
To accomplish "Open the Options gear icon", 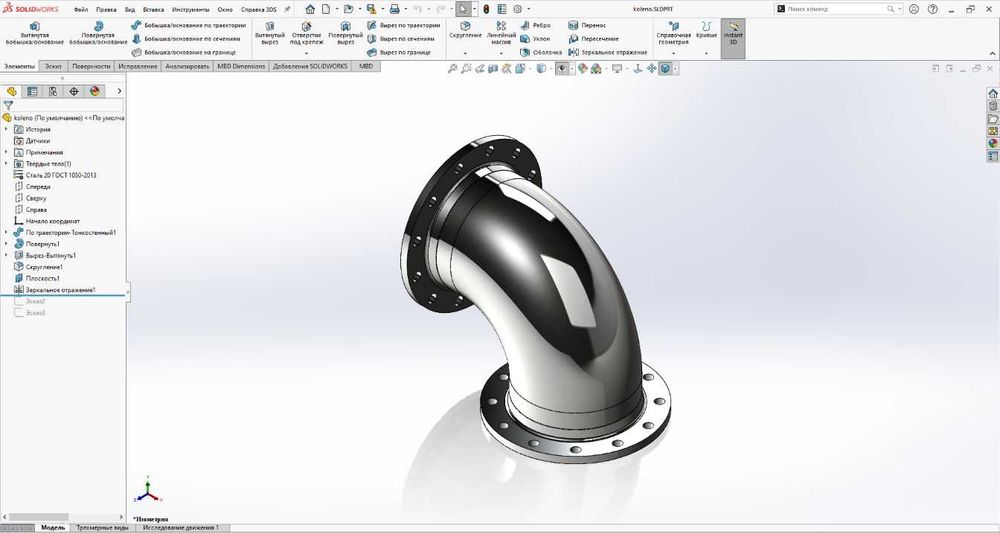I will [518, 9].
